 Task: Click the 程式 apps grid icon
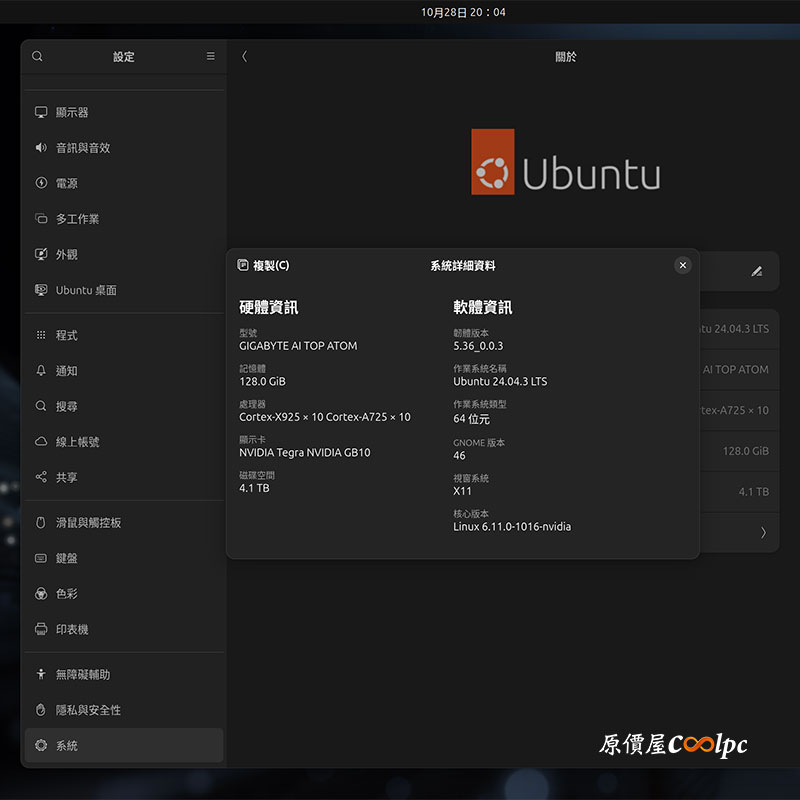pos(41,335)
